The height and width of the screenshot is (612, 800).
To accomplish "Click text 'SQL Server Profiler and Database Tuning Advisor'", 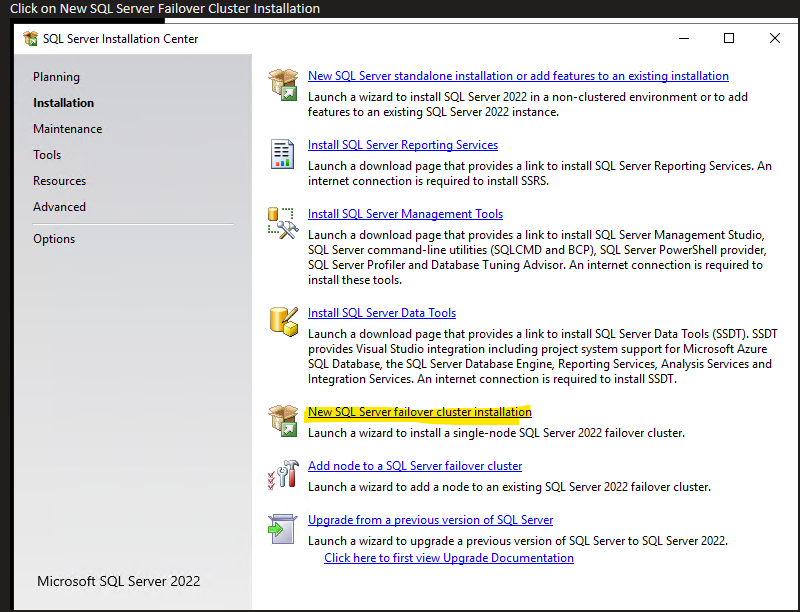I will click(437, 265).
